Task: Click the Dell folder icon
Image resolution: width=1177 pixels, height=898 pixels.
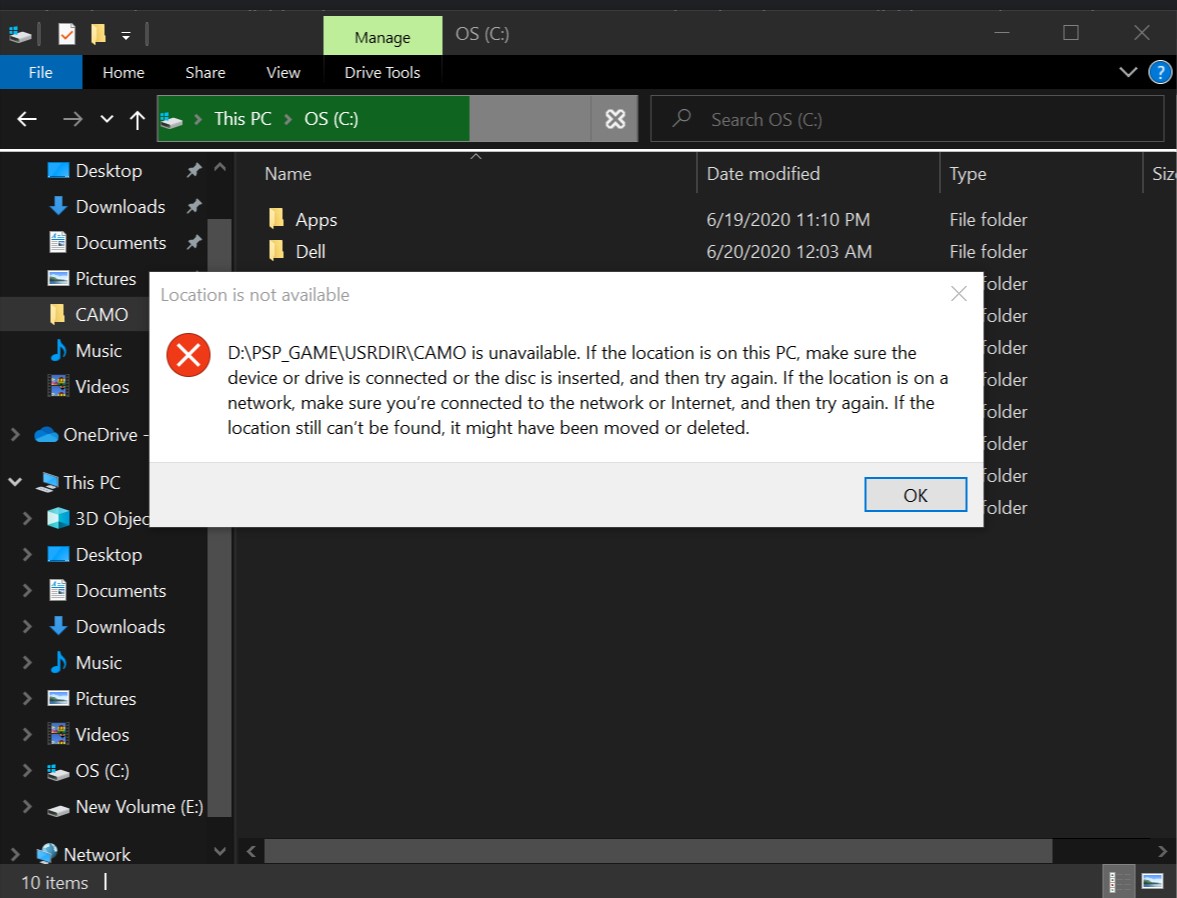Action: click(x=277, y=251)
